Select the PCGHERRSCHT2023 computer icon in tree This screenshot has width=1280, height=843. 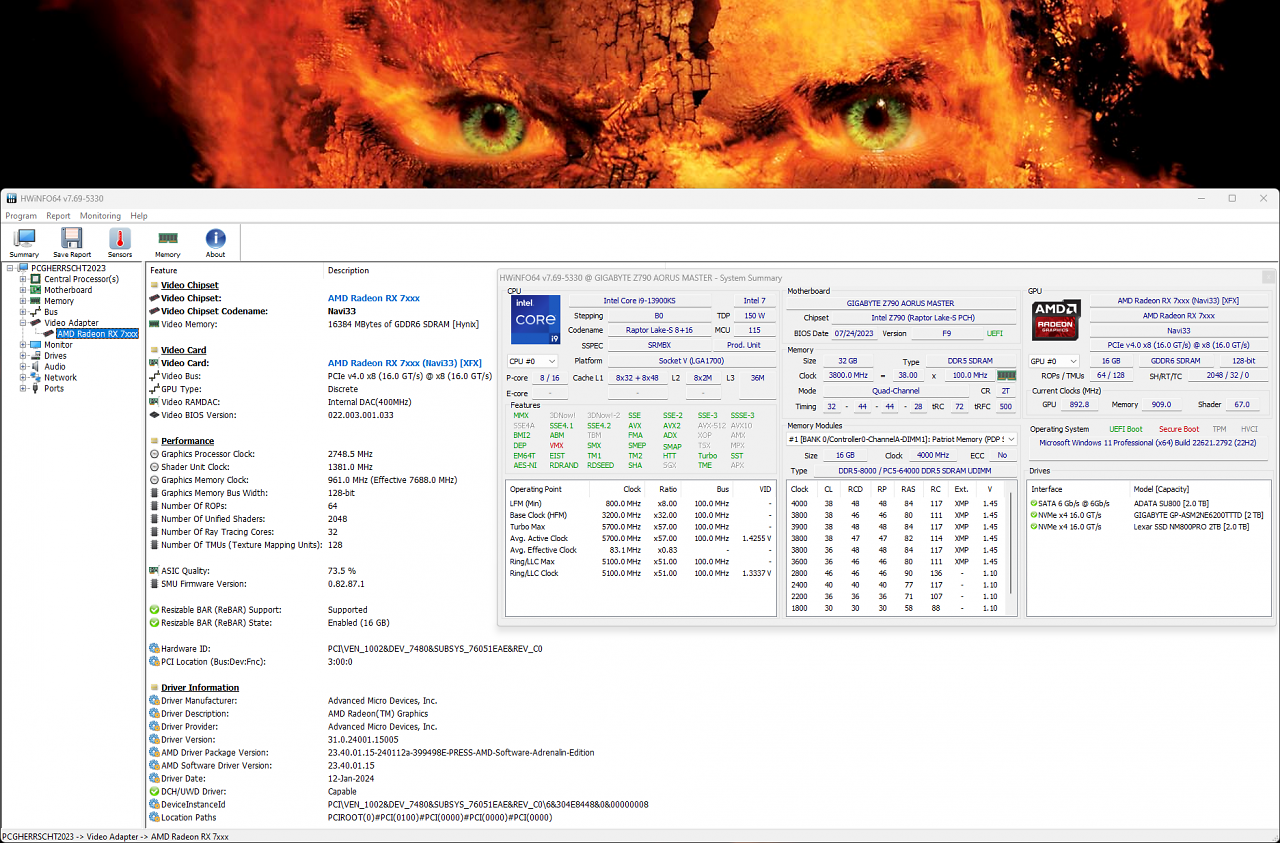tap(24, 268)
